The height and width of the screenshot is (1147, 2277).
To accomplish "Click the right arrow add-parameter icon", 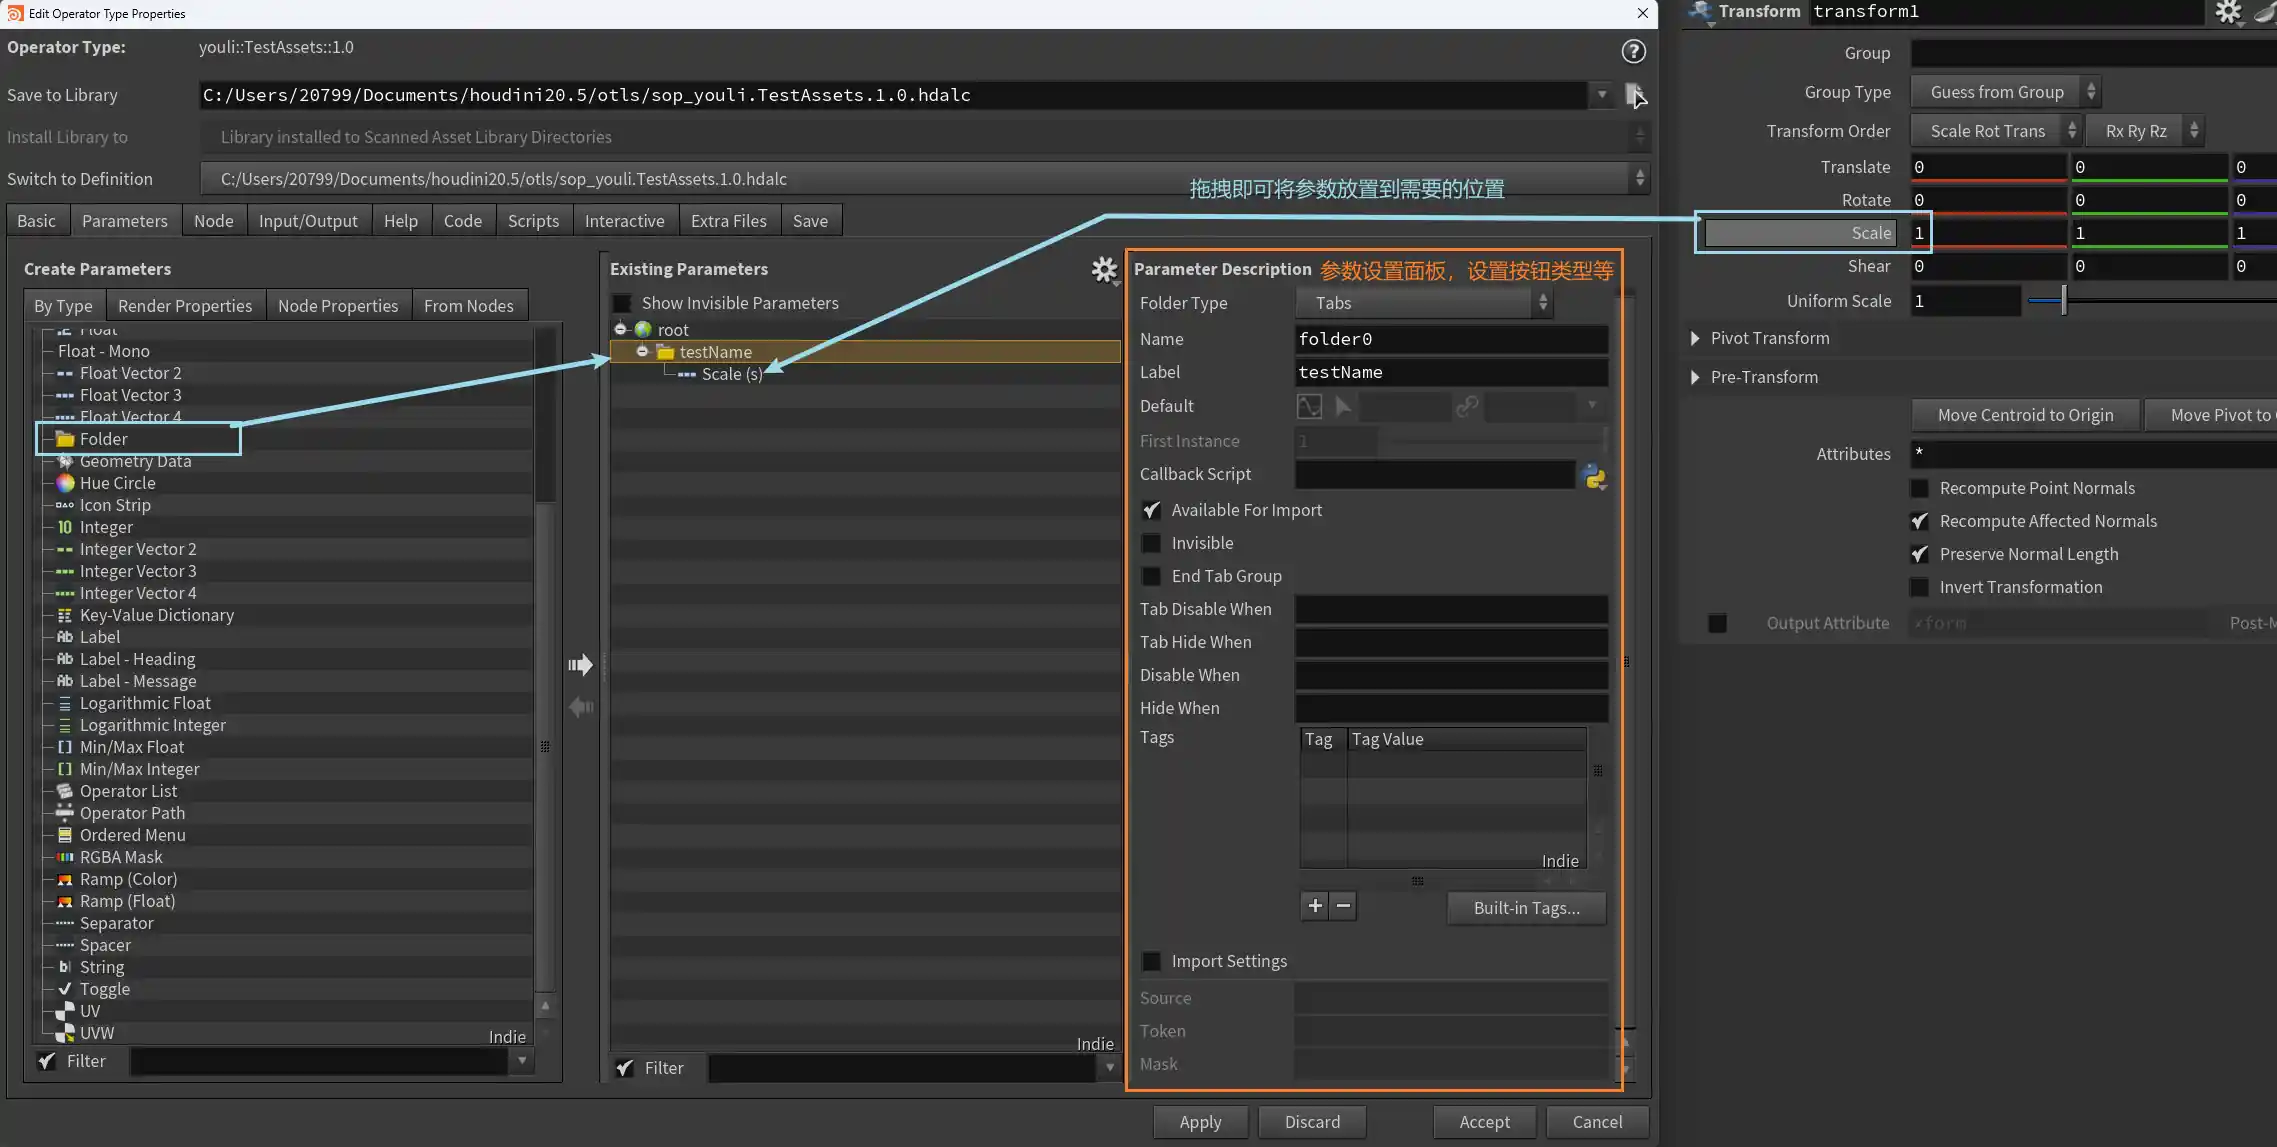I will click(x=580, y=665).
